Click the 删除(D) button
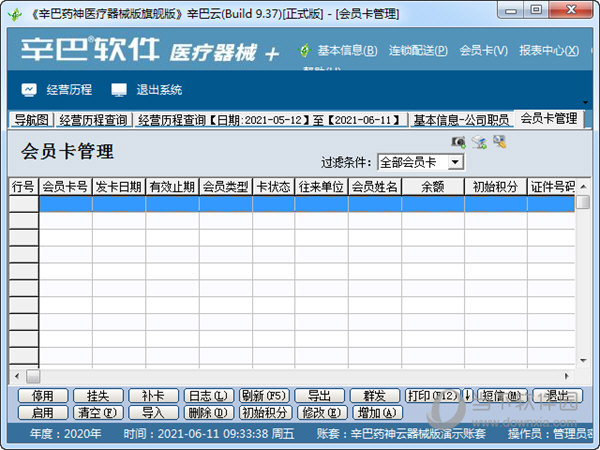The image size is (600, 450). (209, 412)
